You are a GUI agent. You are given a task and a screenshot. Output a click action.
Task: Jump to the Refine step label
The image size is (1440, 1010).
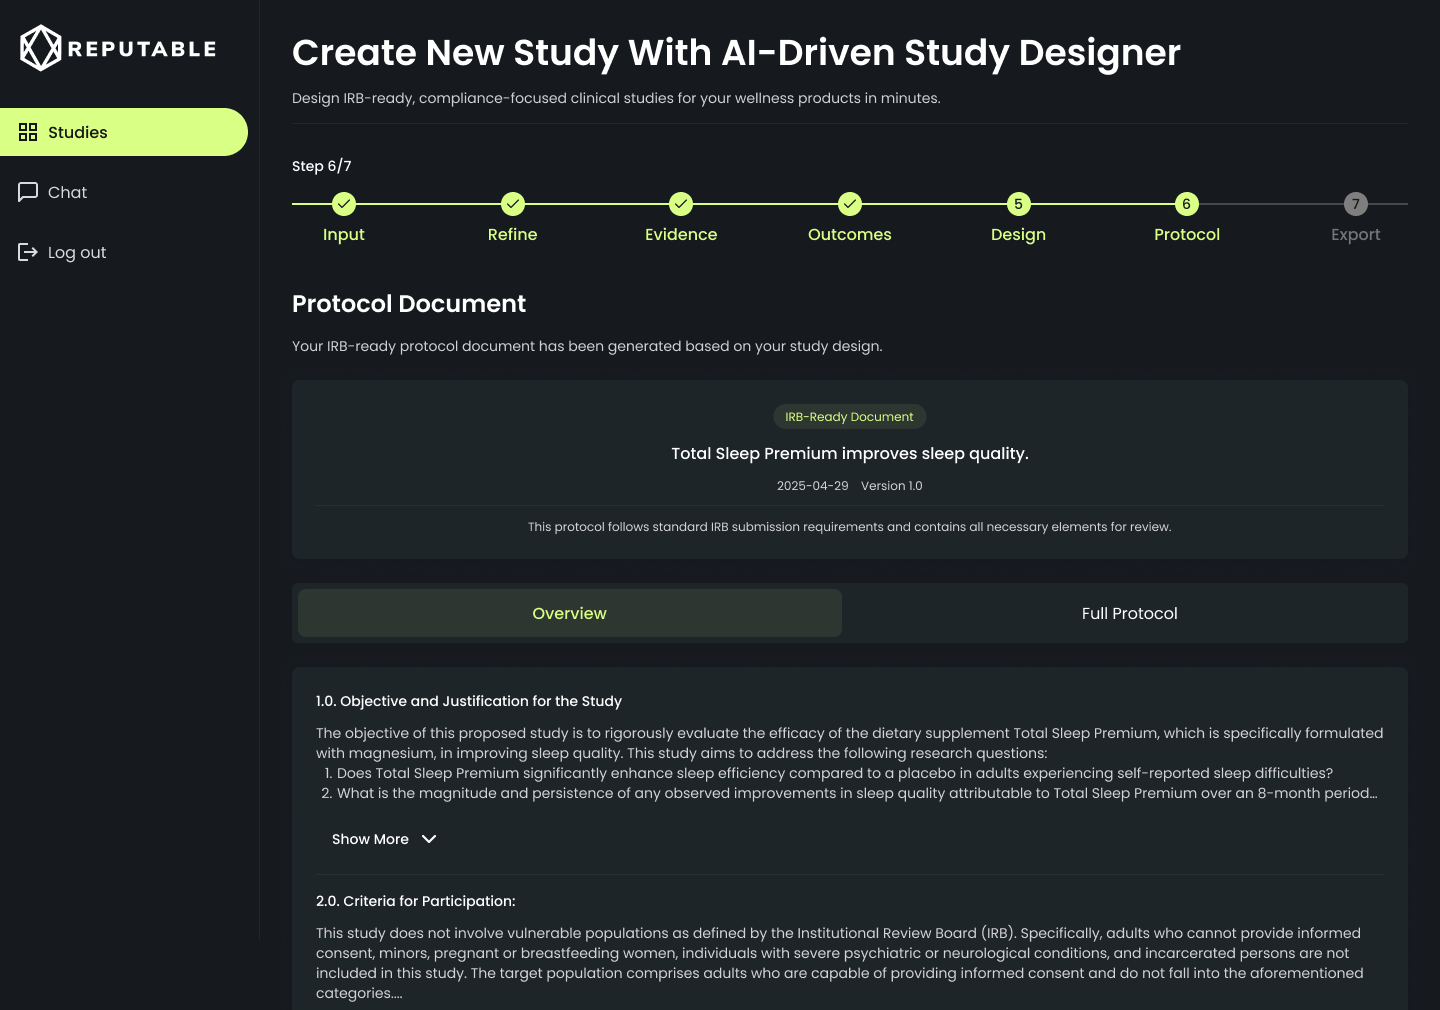click(x=513, y=234)
